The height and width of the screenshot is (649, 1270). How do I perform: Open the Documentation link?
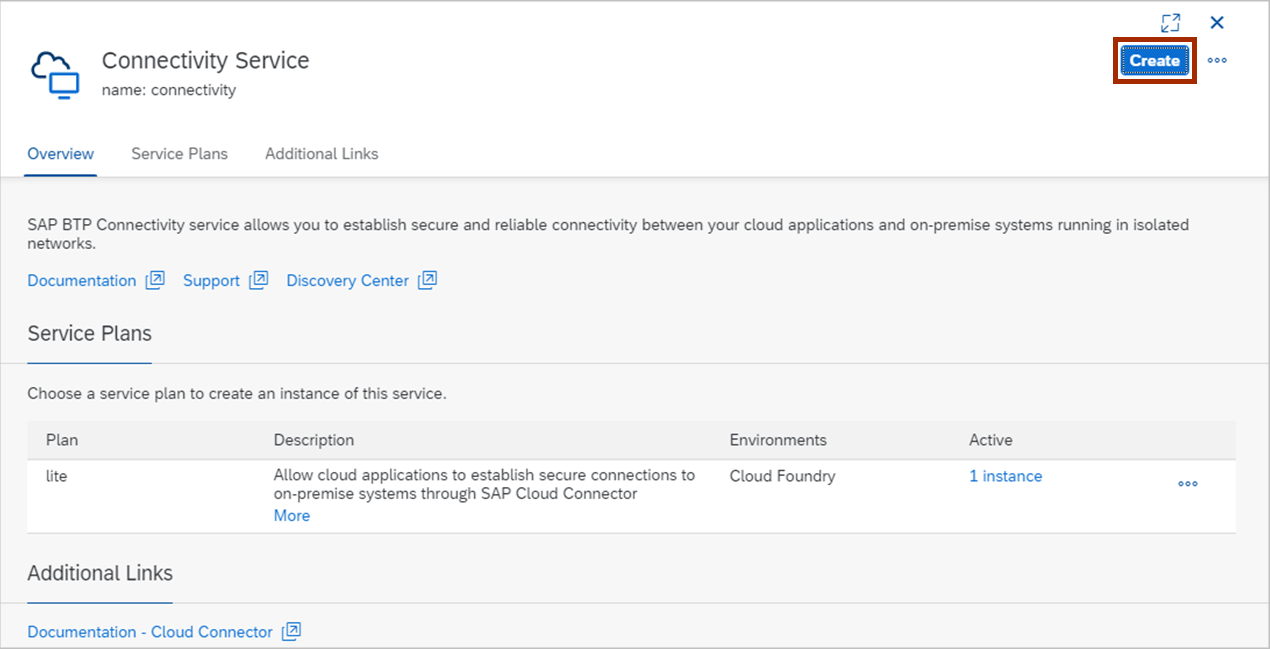click(x=81, y=280)
